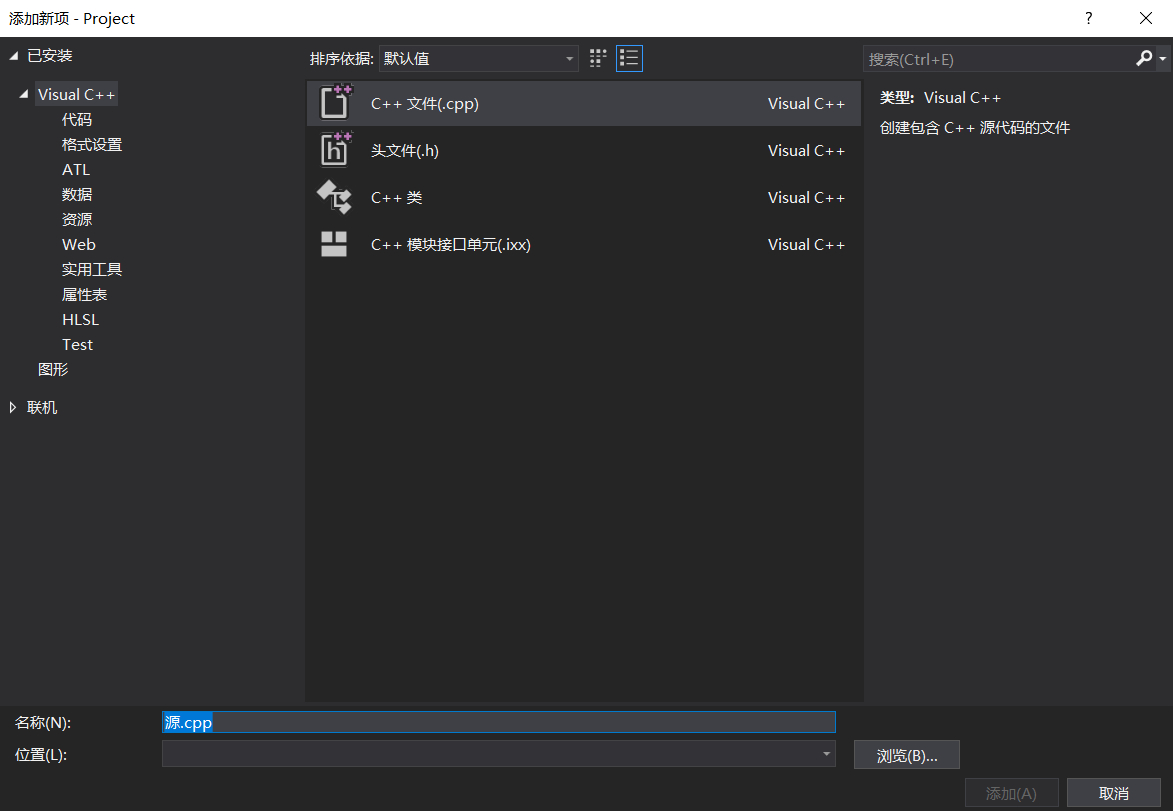Select the Test category

[x=77, y=344]
